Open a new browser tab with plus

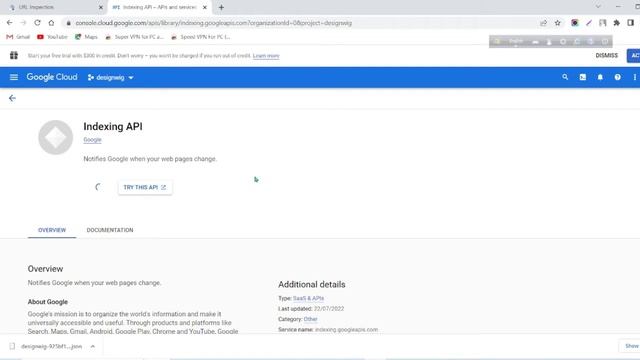click(221, 7)
